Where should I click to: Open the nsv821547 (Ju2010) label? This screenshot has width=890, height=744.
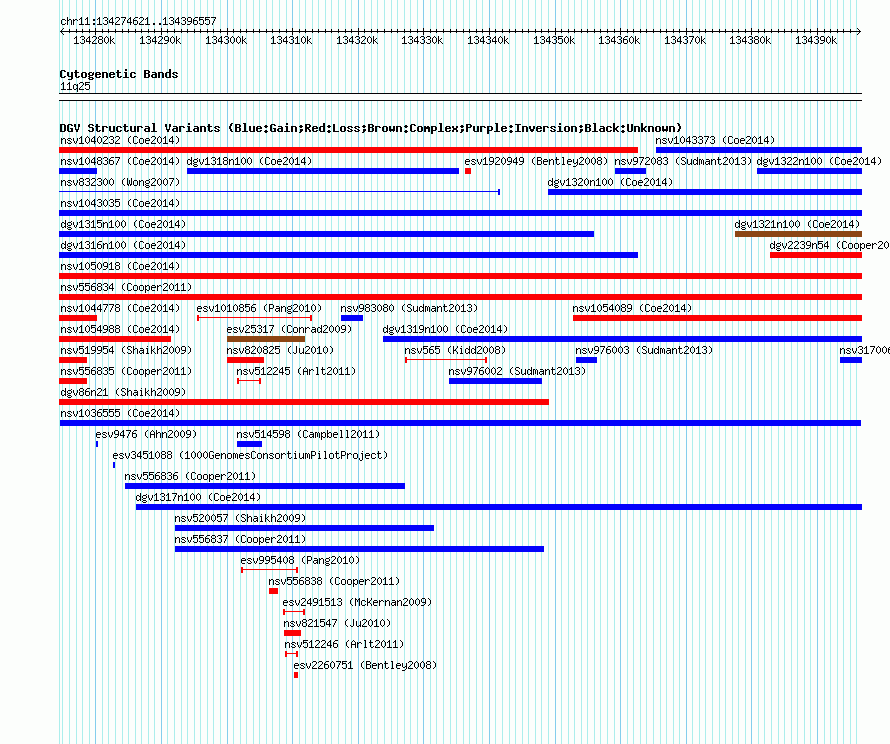[x=337, y=623]
